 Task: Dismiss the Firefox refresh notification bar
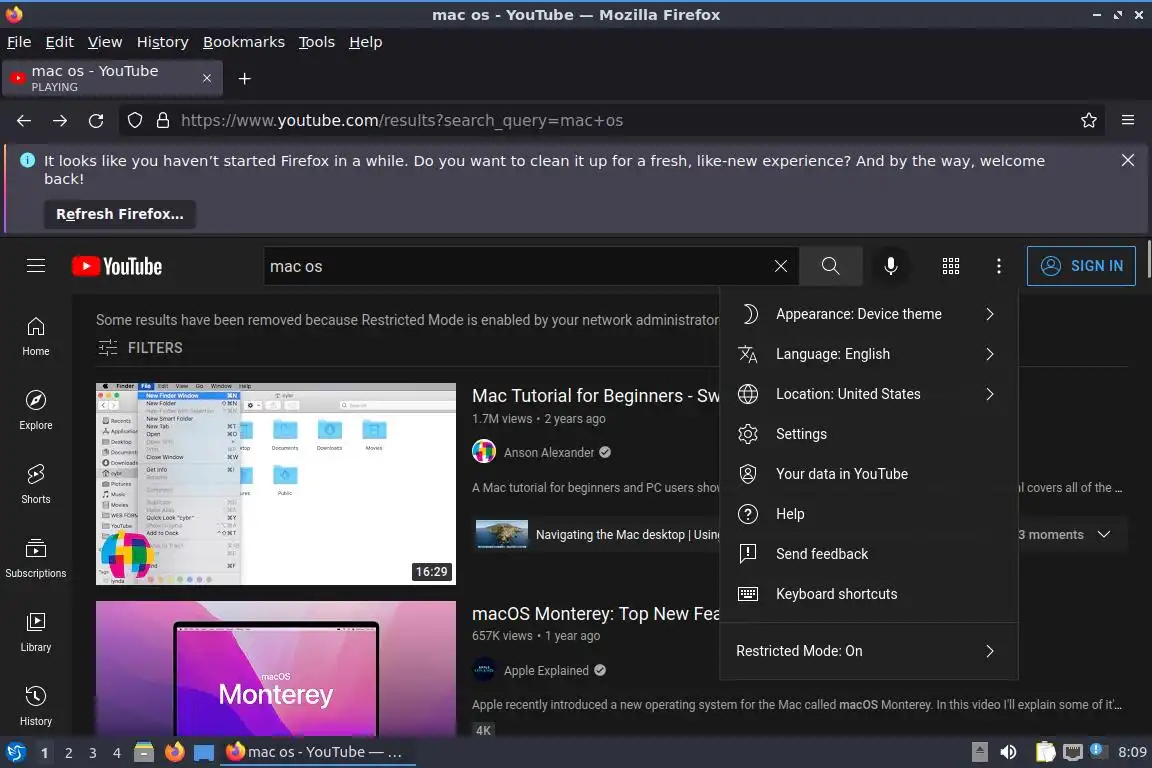pyautogui.click(x=1128, y=160)
